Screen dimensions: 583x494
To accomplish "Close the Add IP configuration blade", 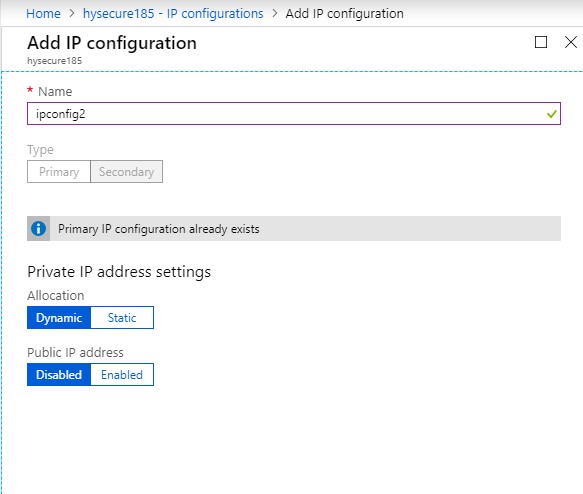I will point(571,42).
